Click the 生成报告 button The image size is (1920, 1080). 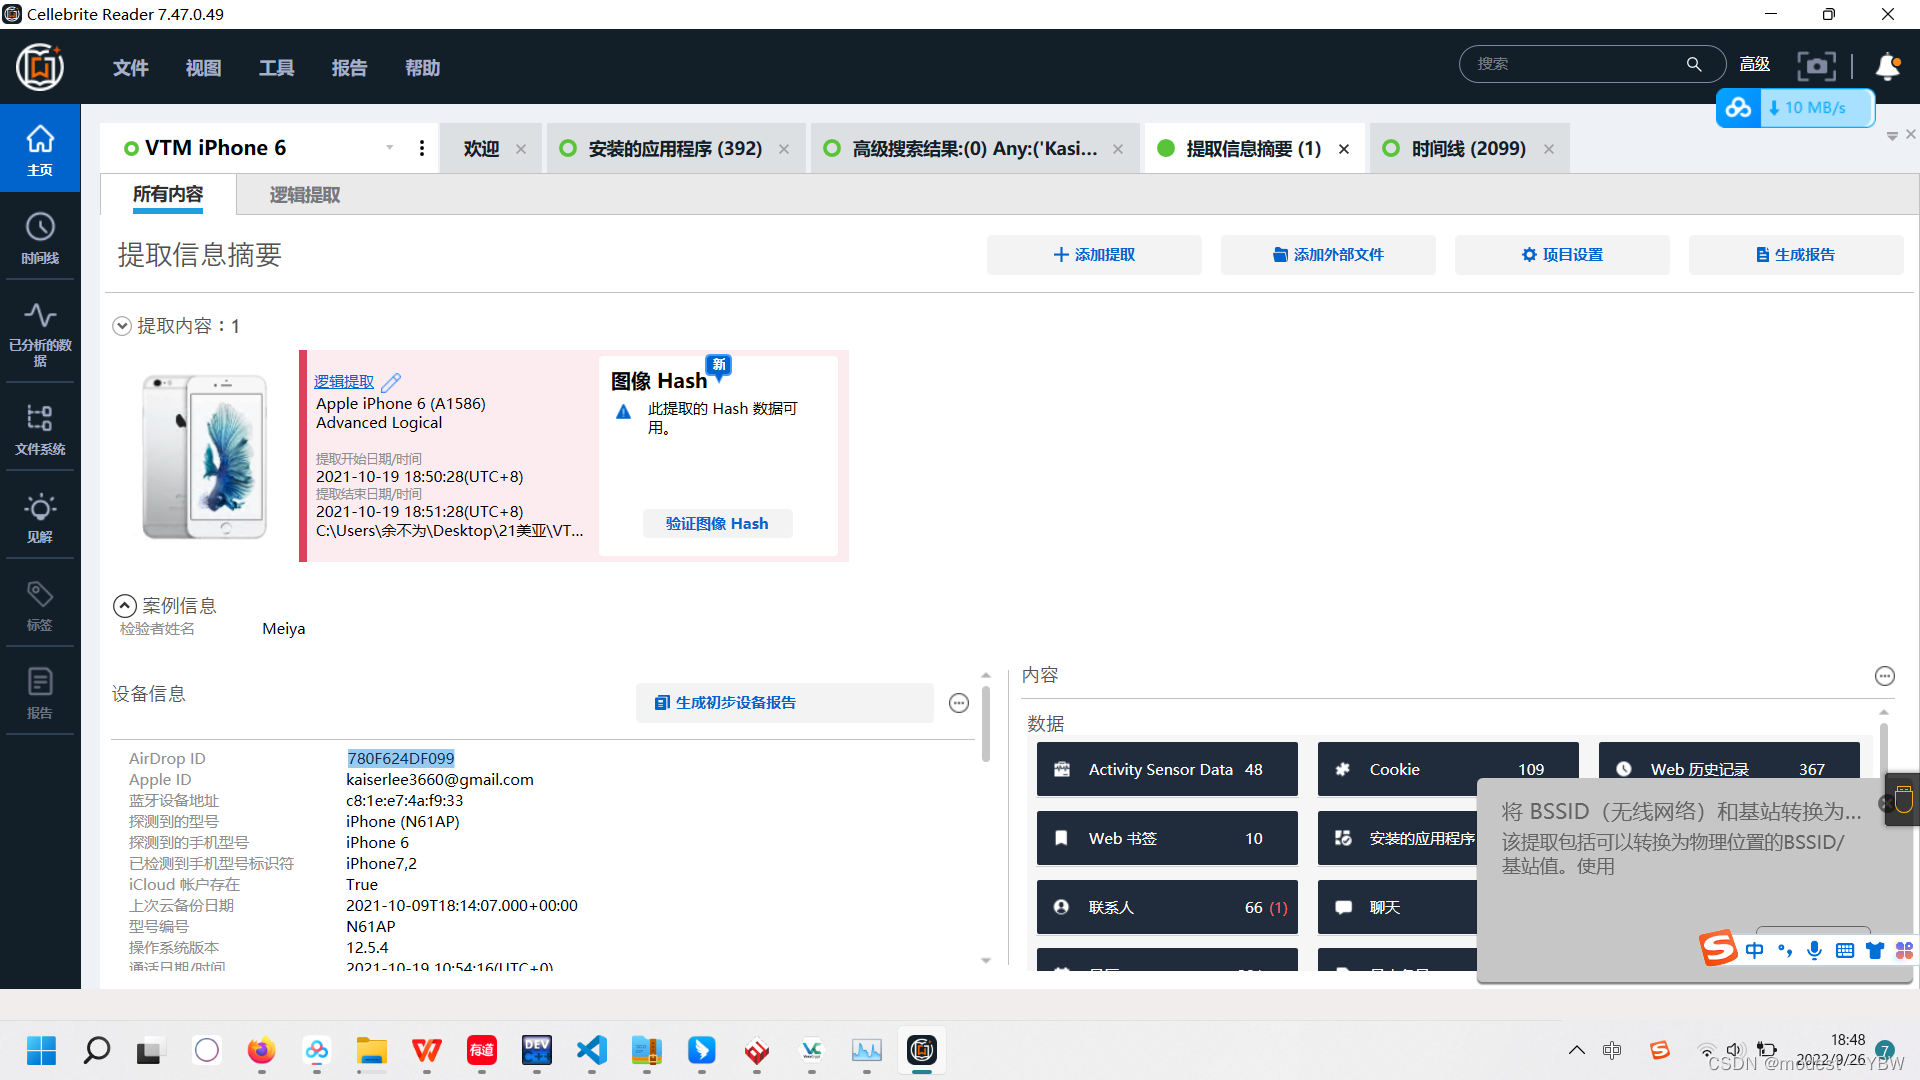coord(1795,255)
